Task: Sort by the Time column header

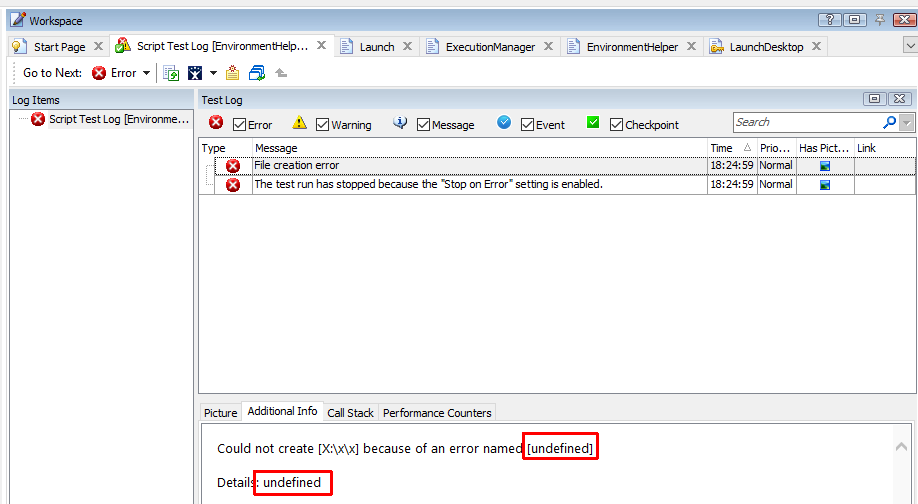Action: pyautogui.click(x=732, y=148)
